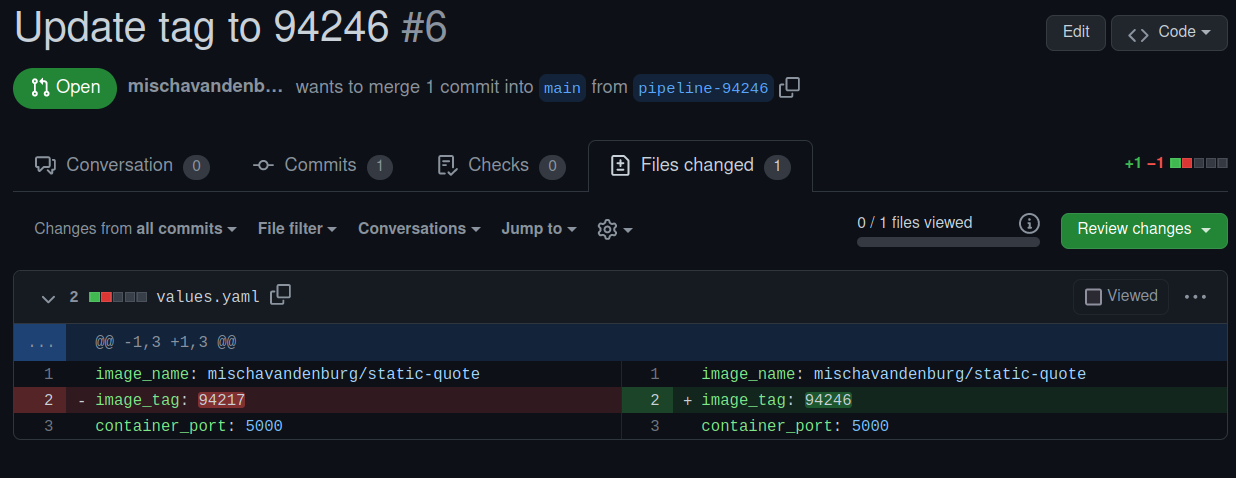Open the three-dot file options menu

click(1196, 297)
